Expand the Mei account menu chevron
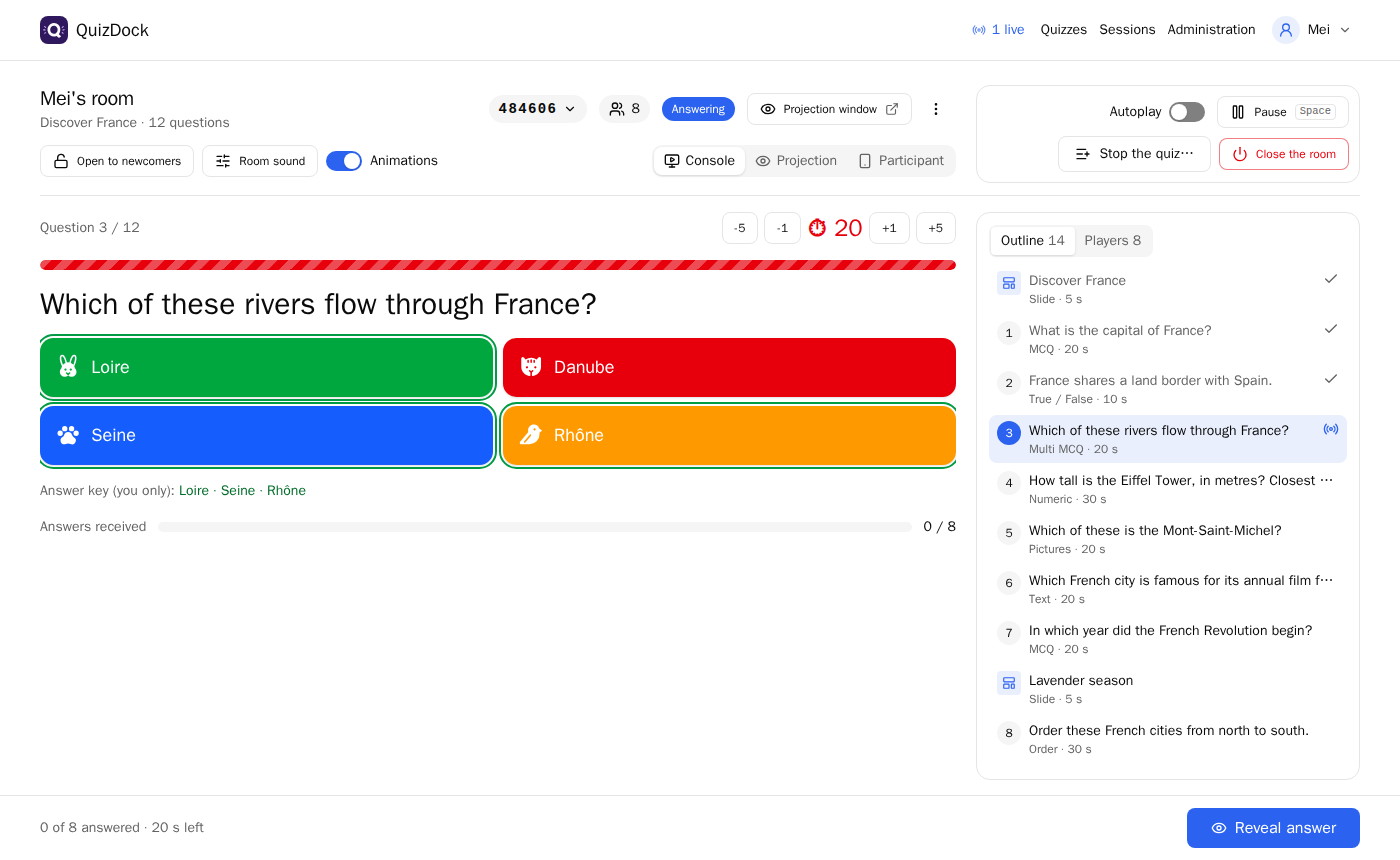 (x=1345, y=30)
